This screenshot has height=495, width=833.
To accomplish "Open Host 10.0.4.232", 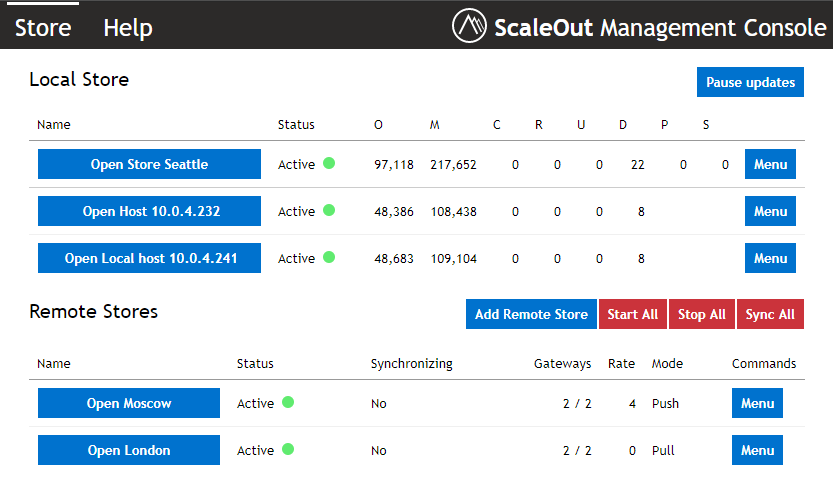I will (x=149, y=211).
